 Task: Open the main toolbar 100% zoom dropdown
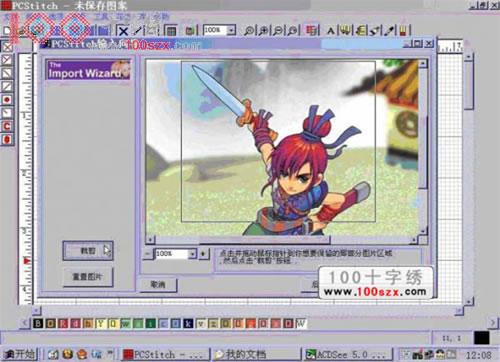pos(231,31)
